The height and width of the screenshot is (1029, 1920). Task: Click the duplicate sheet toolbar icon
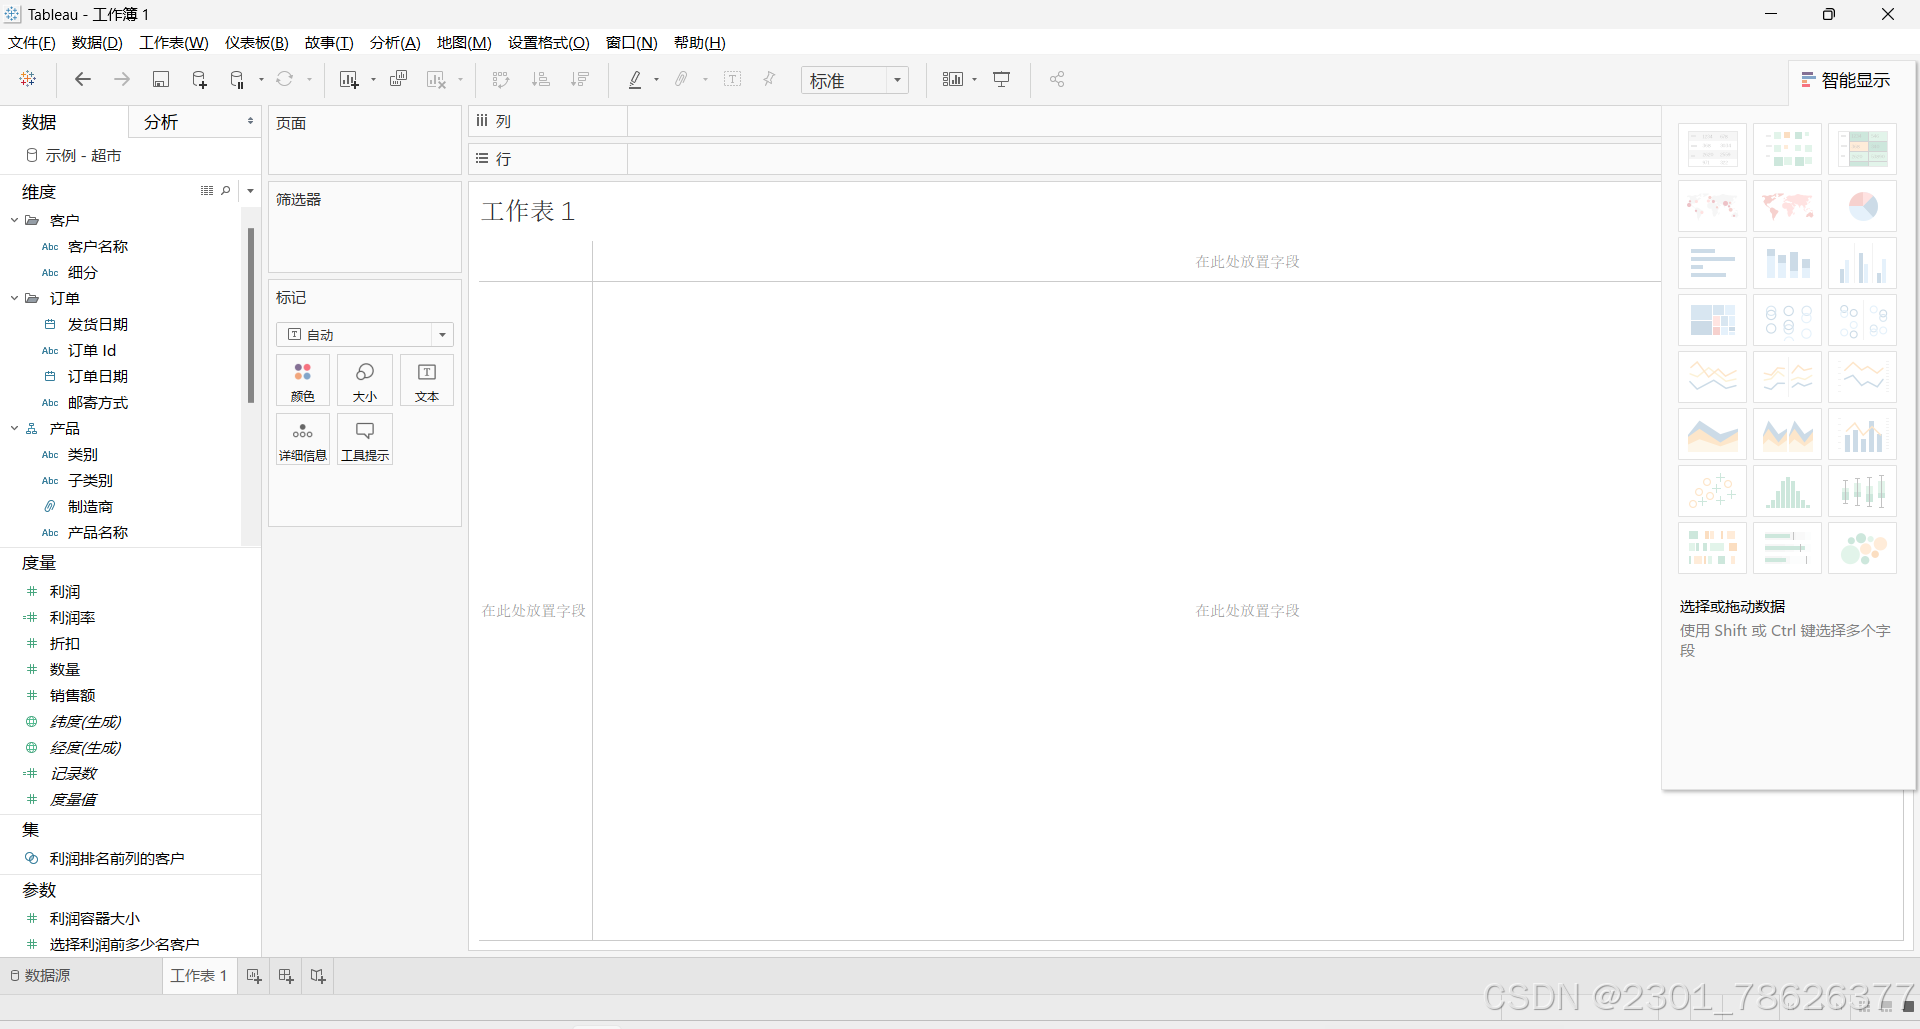(x=398, y=79)
